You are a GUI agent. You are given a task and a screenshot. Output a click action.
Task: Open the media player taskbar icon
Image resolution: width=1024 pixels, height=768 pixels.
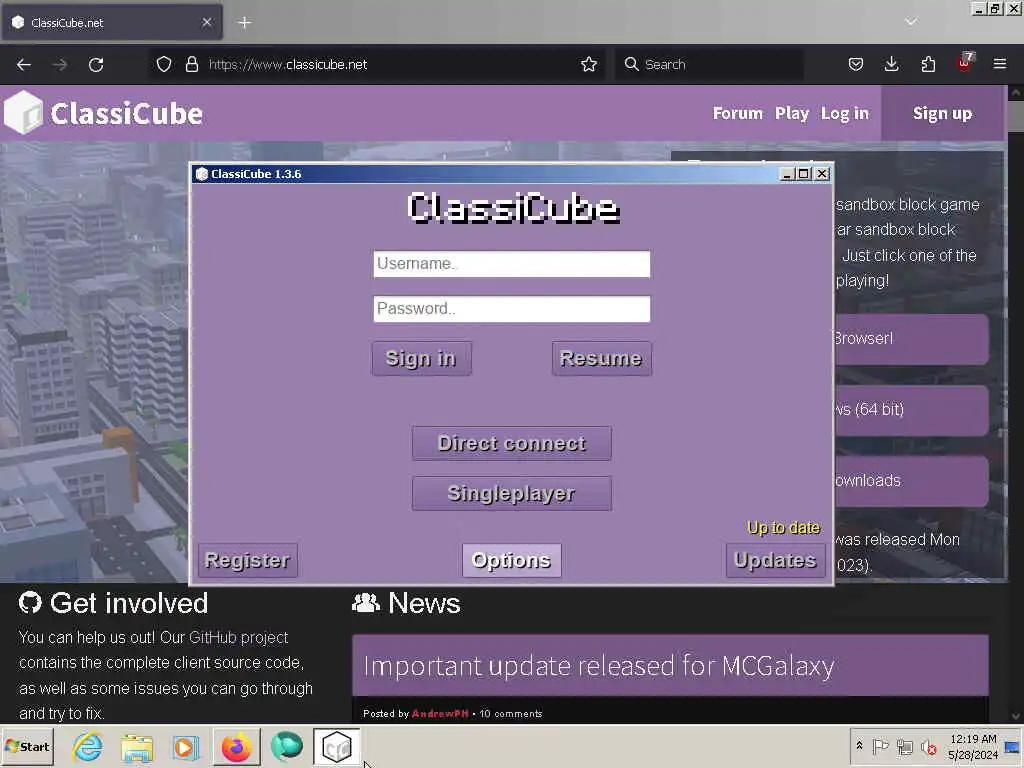(185, 746)
